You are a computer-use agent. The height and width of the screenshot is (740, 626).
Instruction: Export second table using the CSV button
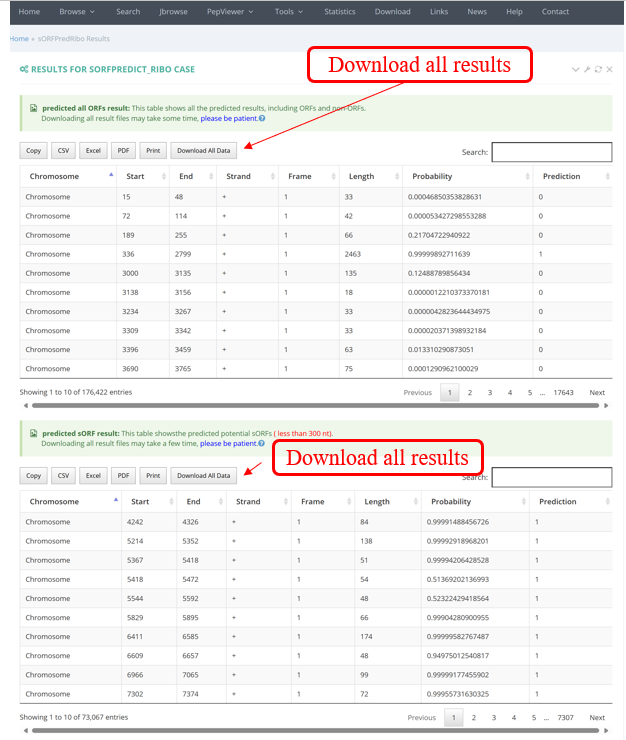coord(63,476)
